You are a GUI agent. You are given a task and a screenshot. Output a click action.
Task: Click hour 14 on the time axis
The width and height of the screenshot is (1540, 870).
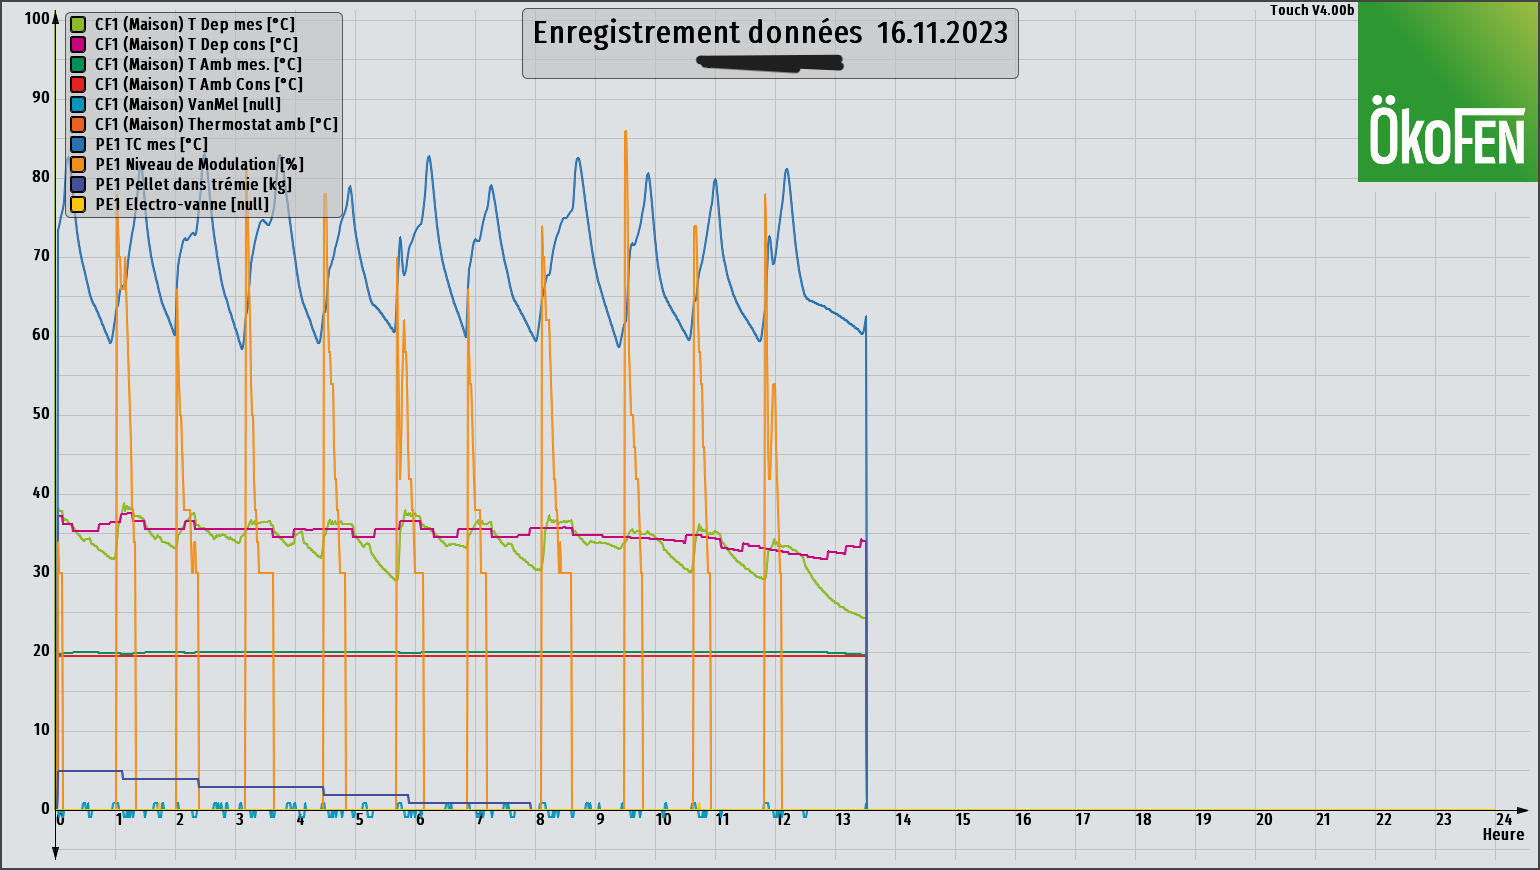pos(903,819)
